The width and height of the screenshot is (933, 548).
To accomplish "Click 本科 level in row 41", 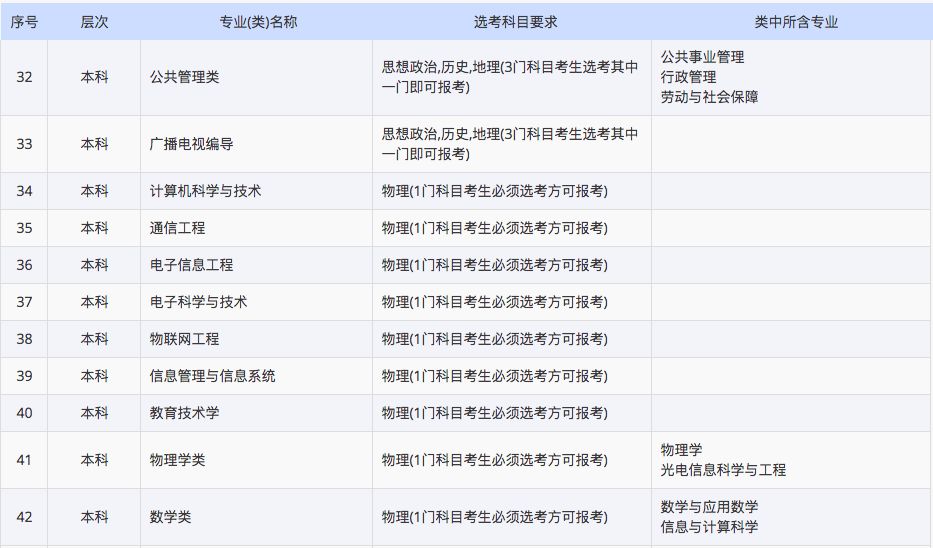I will click(94, 460).
